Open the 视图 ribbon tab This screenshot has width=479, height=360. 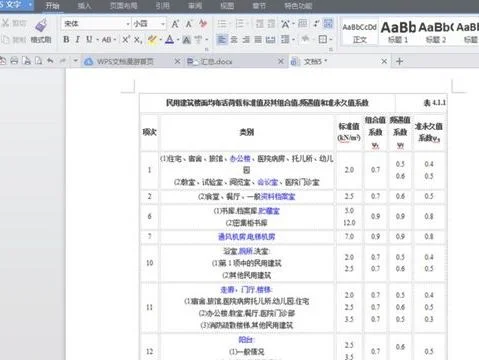coord(227,6)
